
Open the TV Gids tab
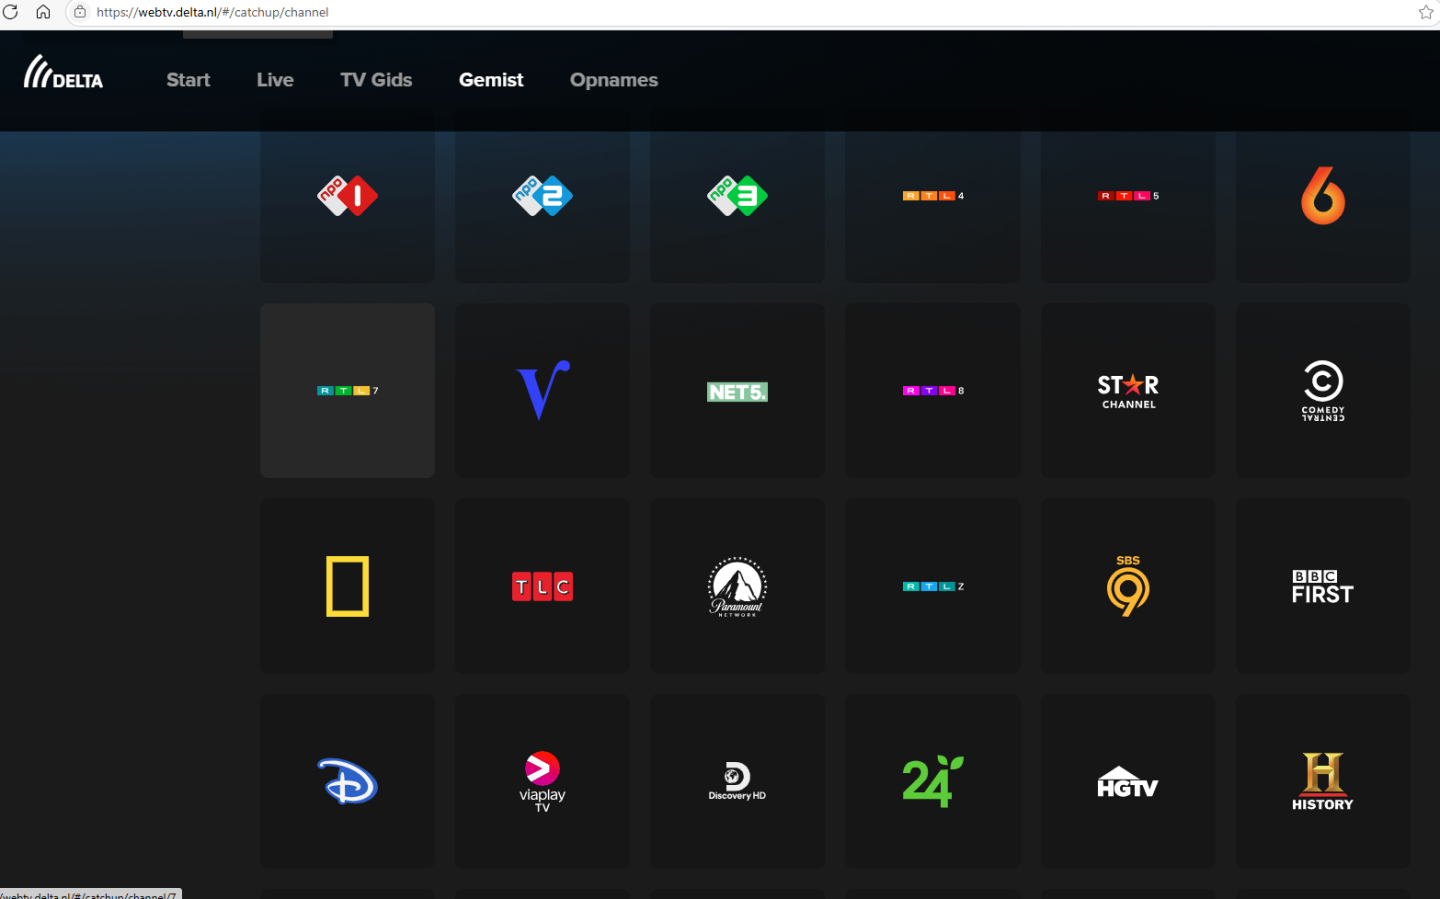click(376, 80)
